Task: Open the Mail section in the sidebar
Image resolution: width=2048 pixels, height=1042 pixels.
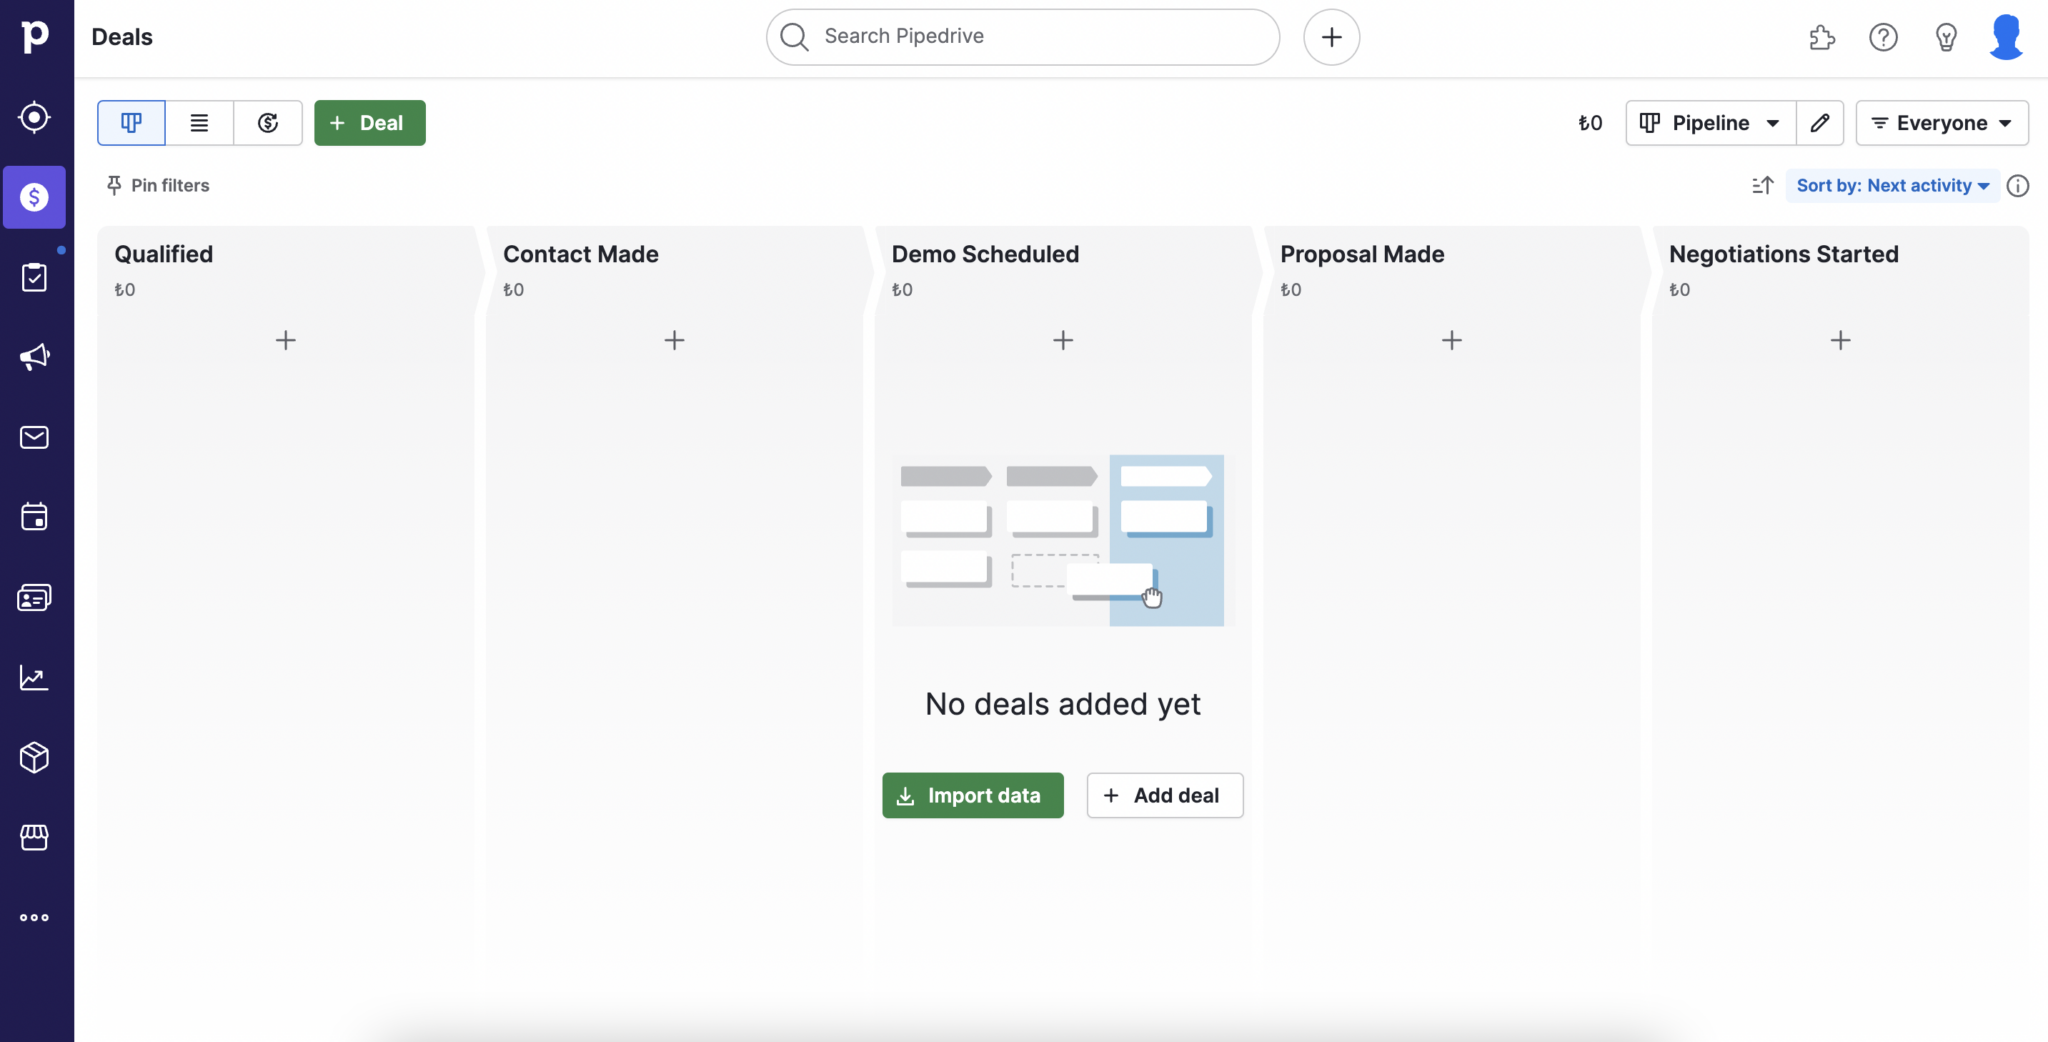Action: (35, 437)
